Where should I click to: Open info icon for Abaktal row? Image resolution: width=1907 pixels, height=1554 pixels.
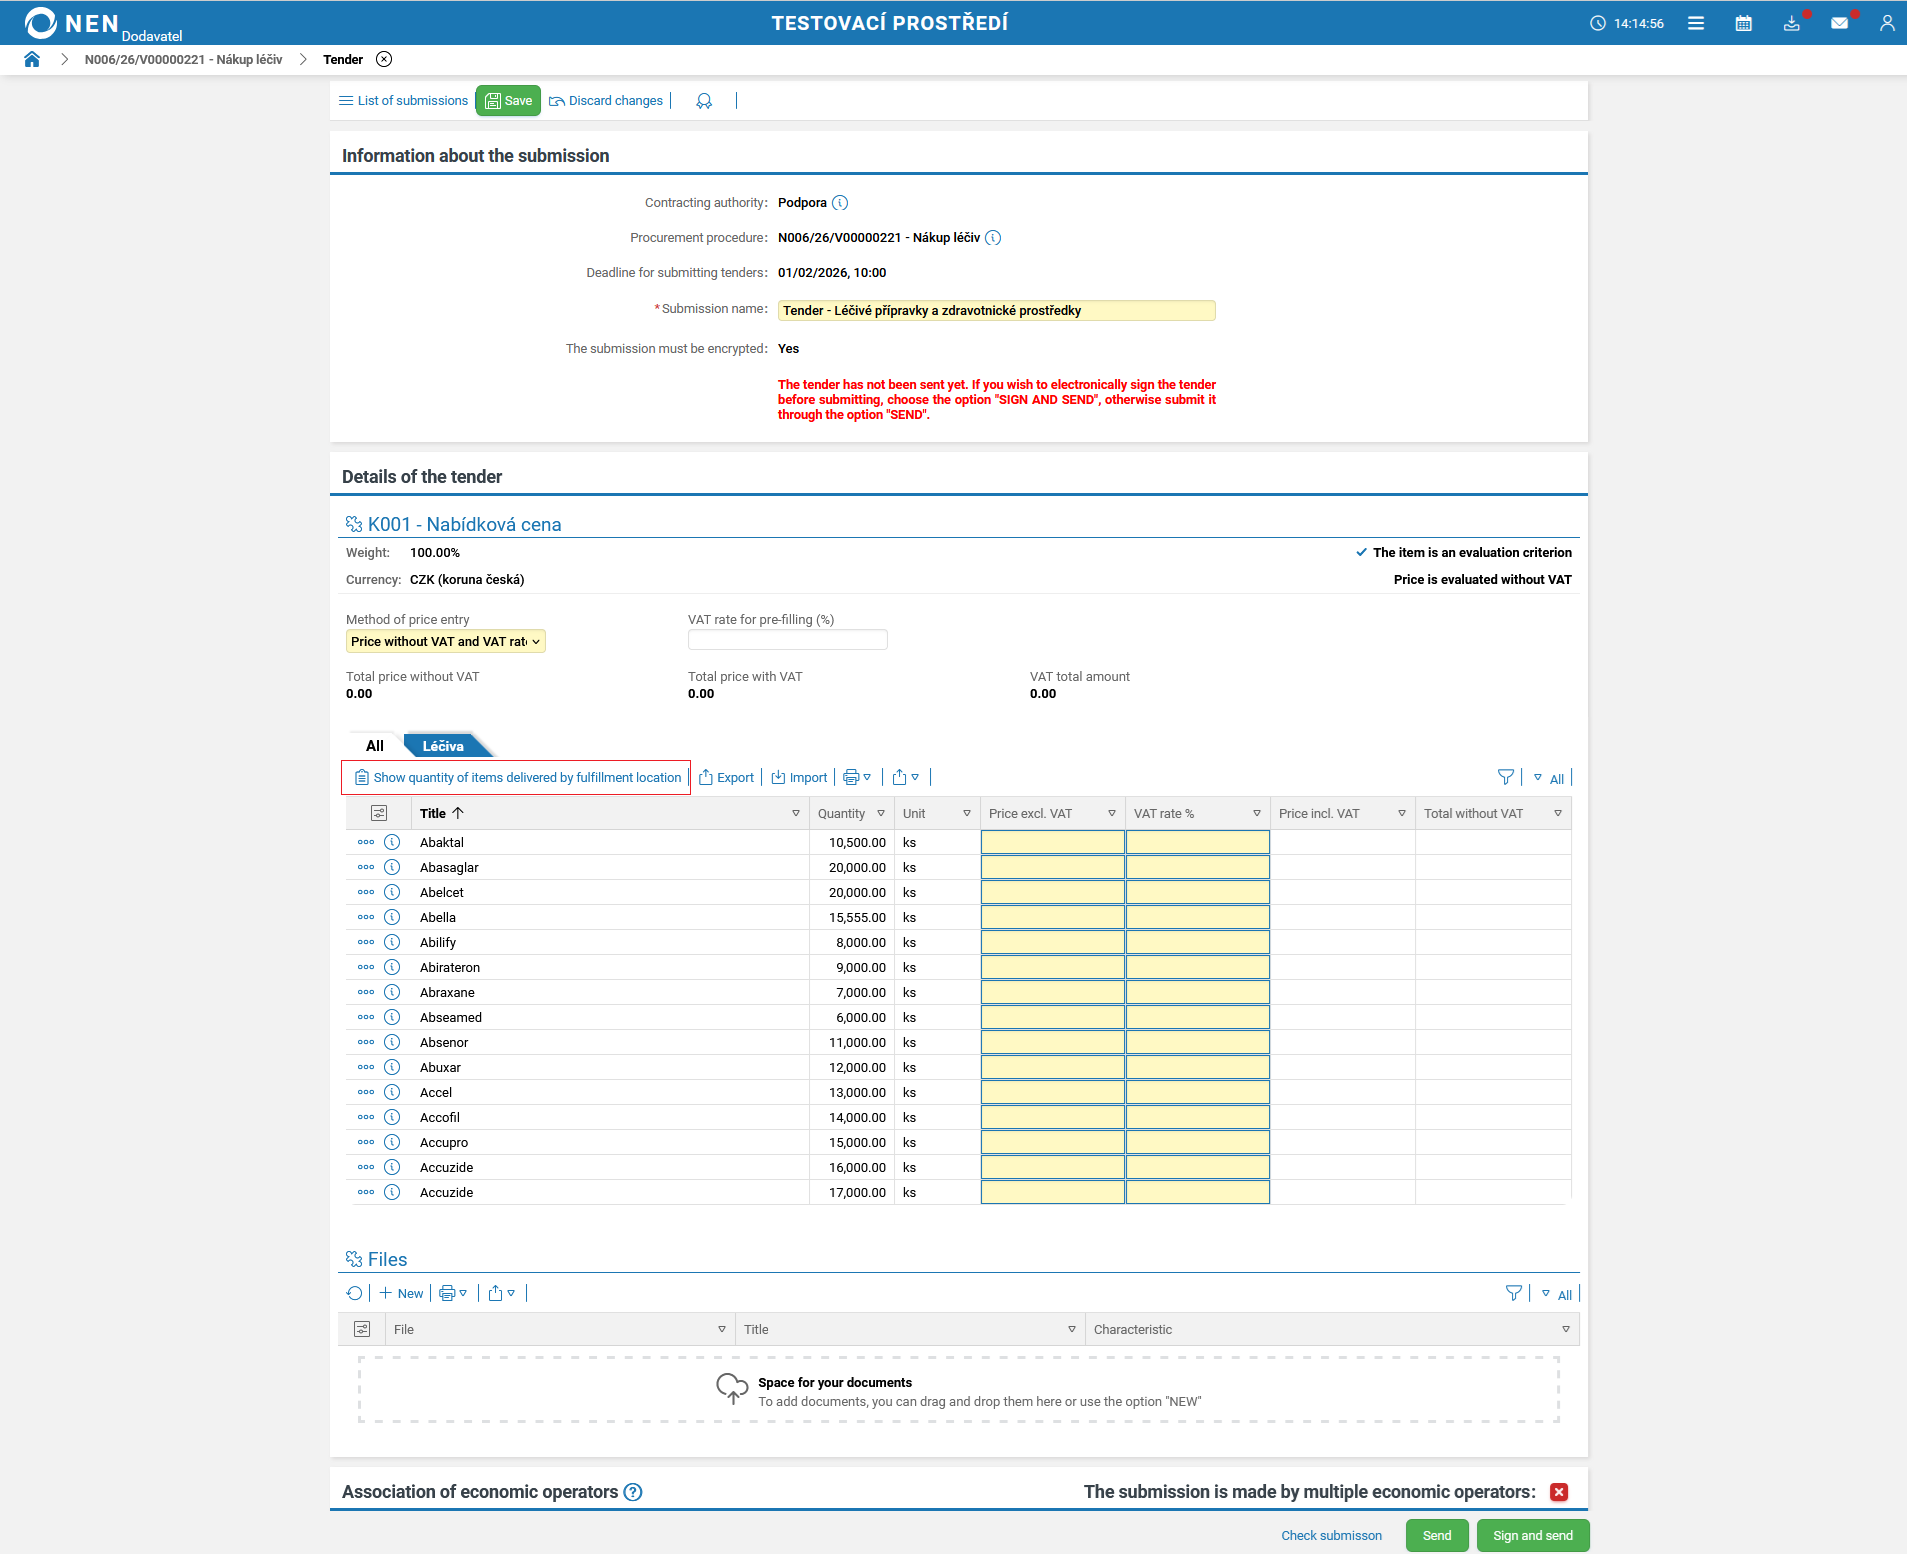click(x=392, y=842)
